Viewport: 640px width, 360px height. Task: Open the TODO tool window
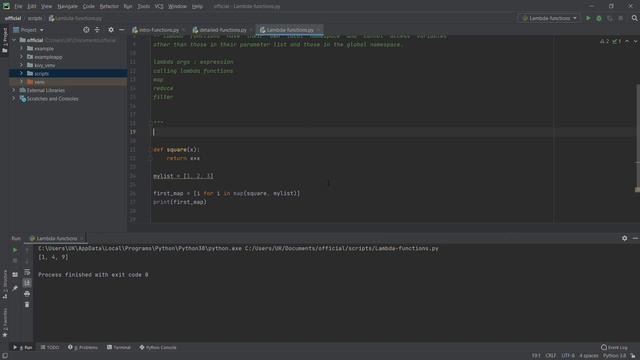50,347
